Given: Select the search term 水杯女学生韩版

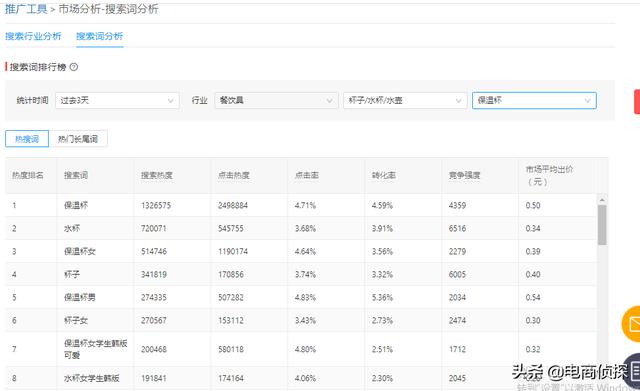Looking at the screenshot, I should point(92,378).
